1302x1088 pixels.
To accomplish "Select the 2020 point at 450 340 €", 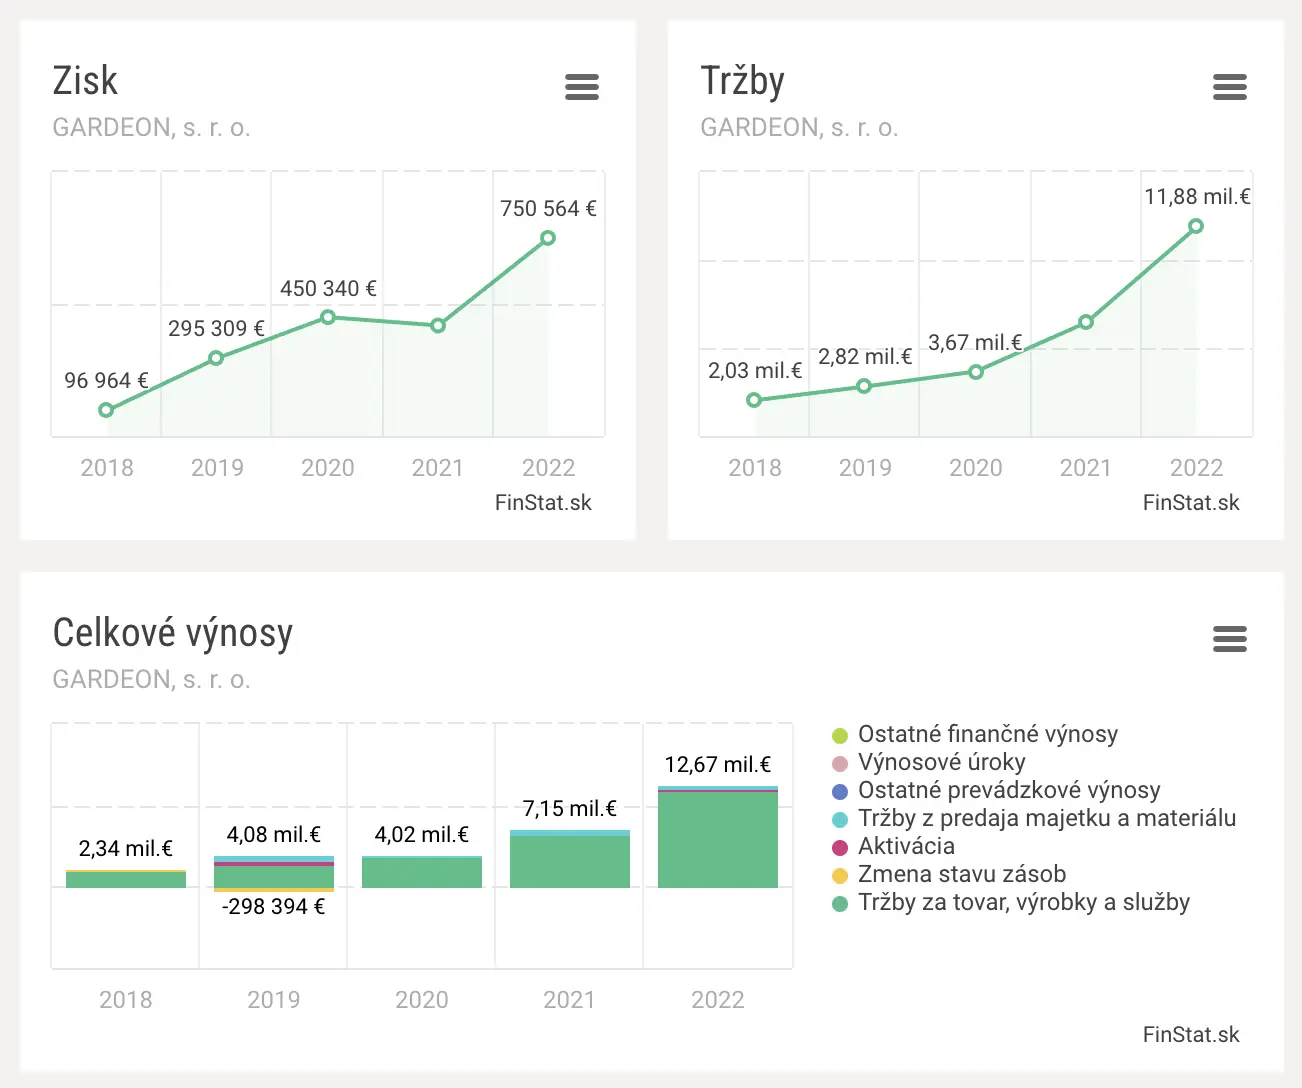I will (x=328, y=317).
